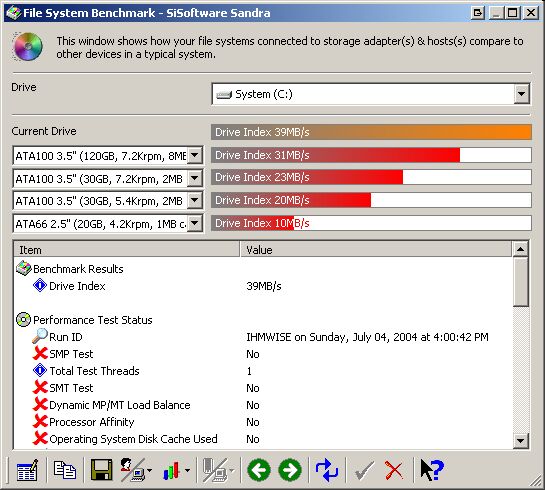Cancel with the red X toolbar icon
This screenshot has width=545, height=490.
tap(394, 471)
